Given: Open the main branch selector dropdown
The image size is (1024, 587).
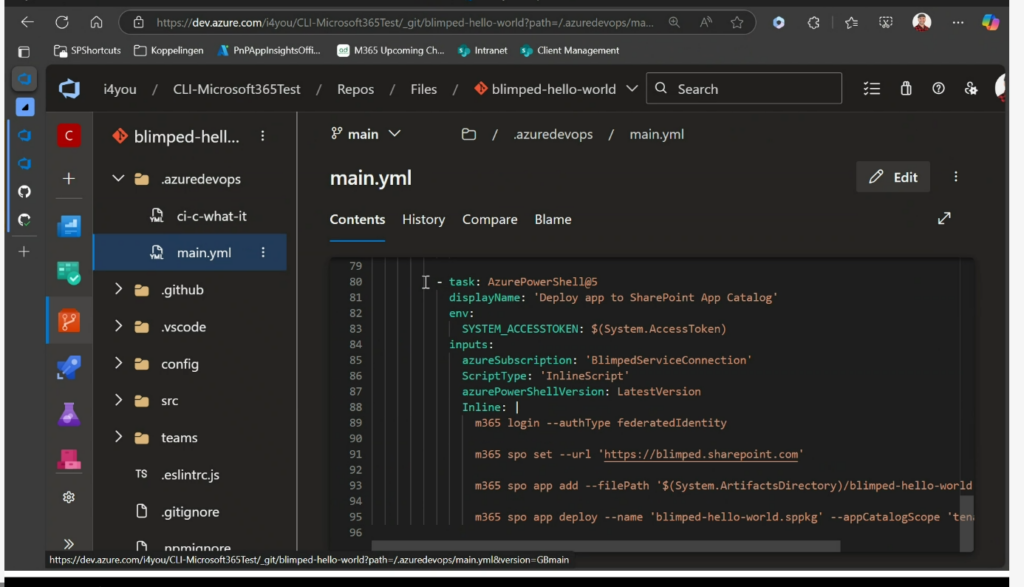Looking at the screenshot, I should 366,134.
